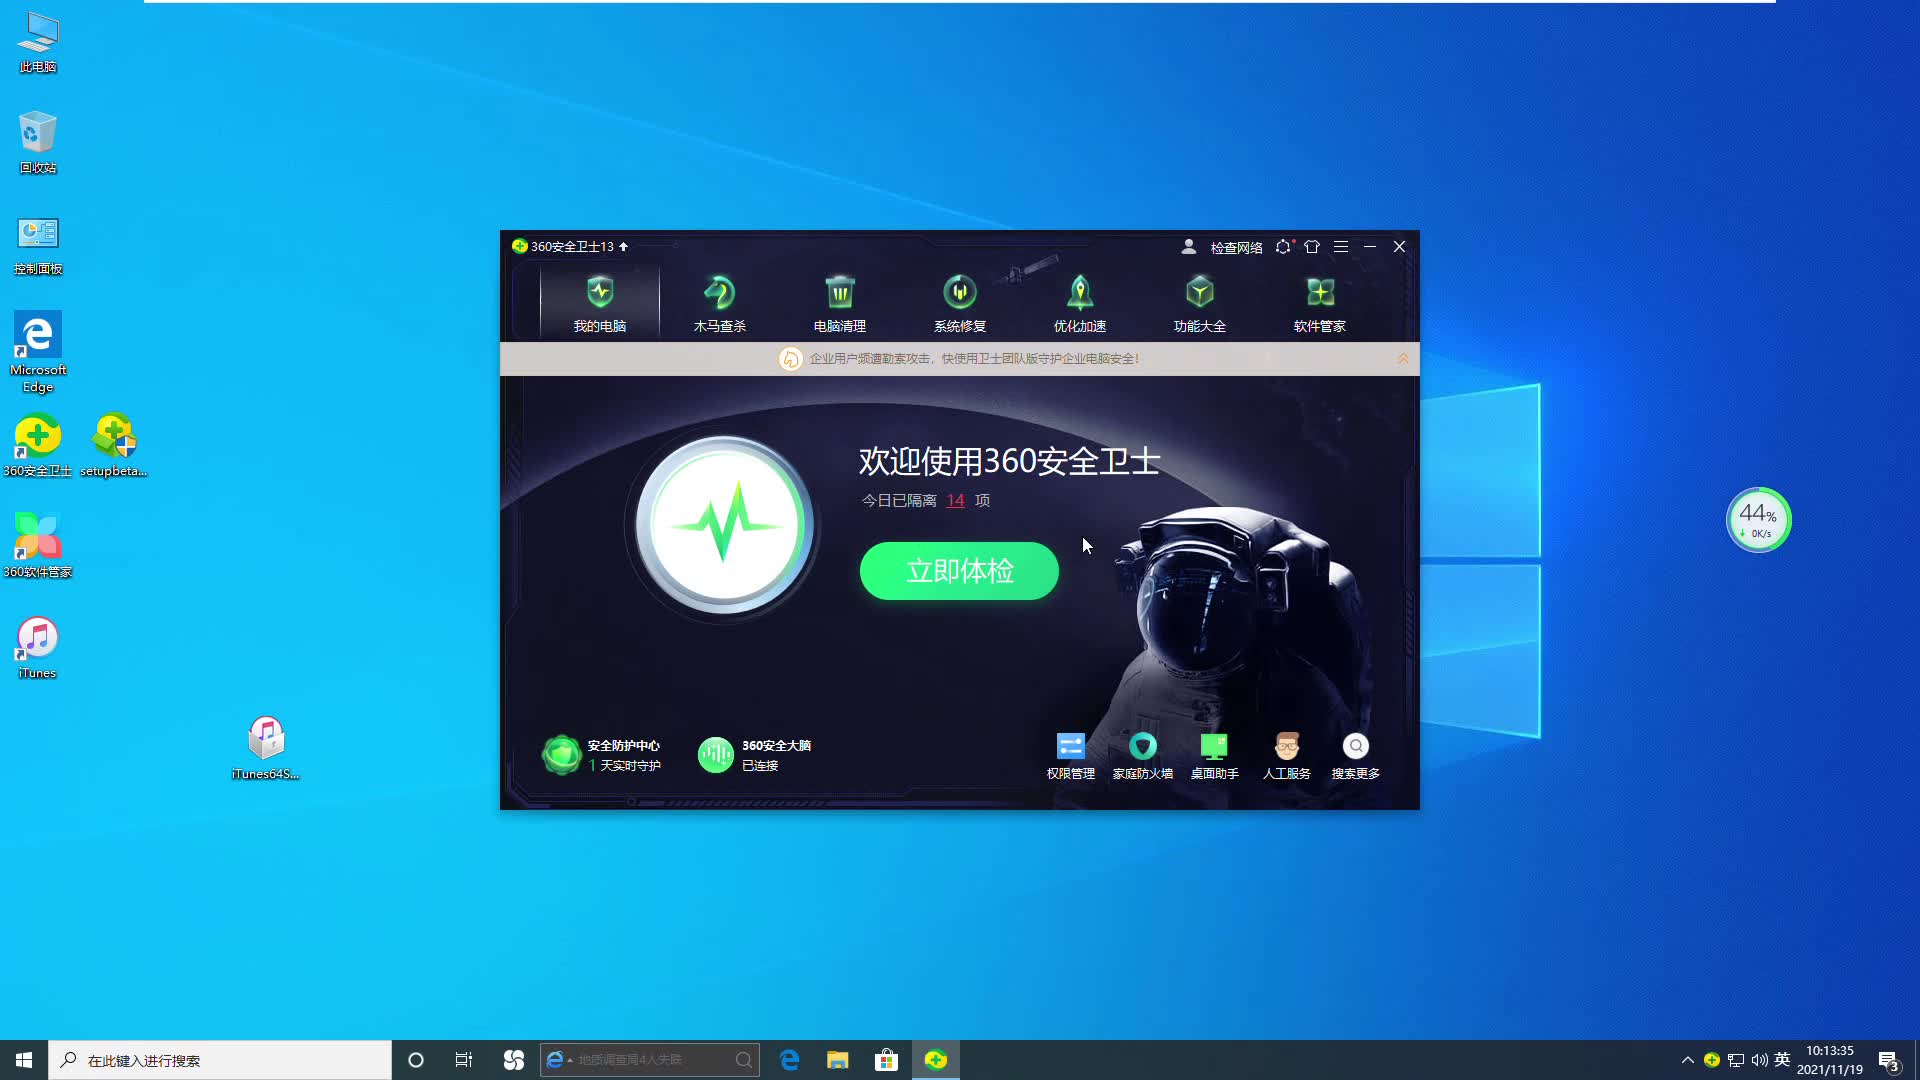Screen dimensions: 1920x1080
Task: Open the Action Center notifications
Action: click(1889, 1060)
